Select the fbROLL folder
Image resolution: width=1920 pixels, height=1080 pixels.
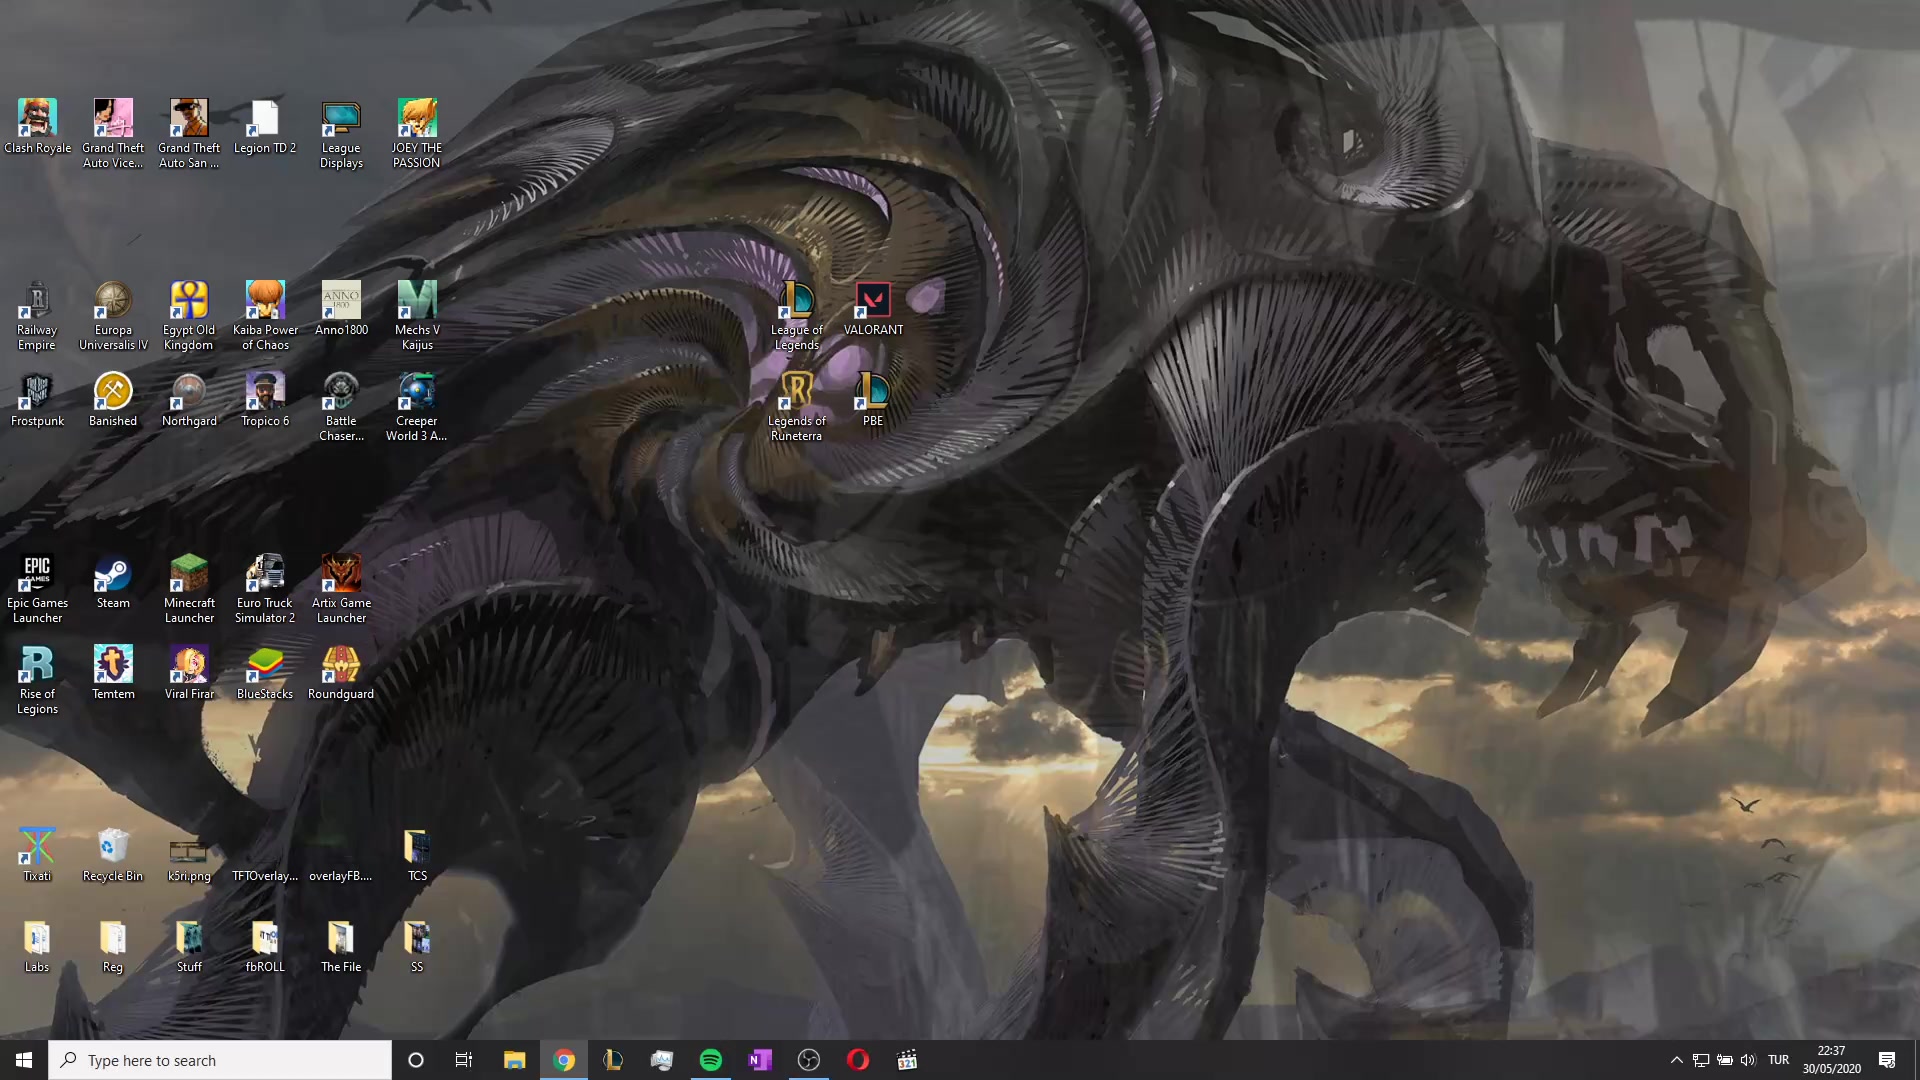265,946
